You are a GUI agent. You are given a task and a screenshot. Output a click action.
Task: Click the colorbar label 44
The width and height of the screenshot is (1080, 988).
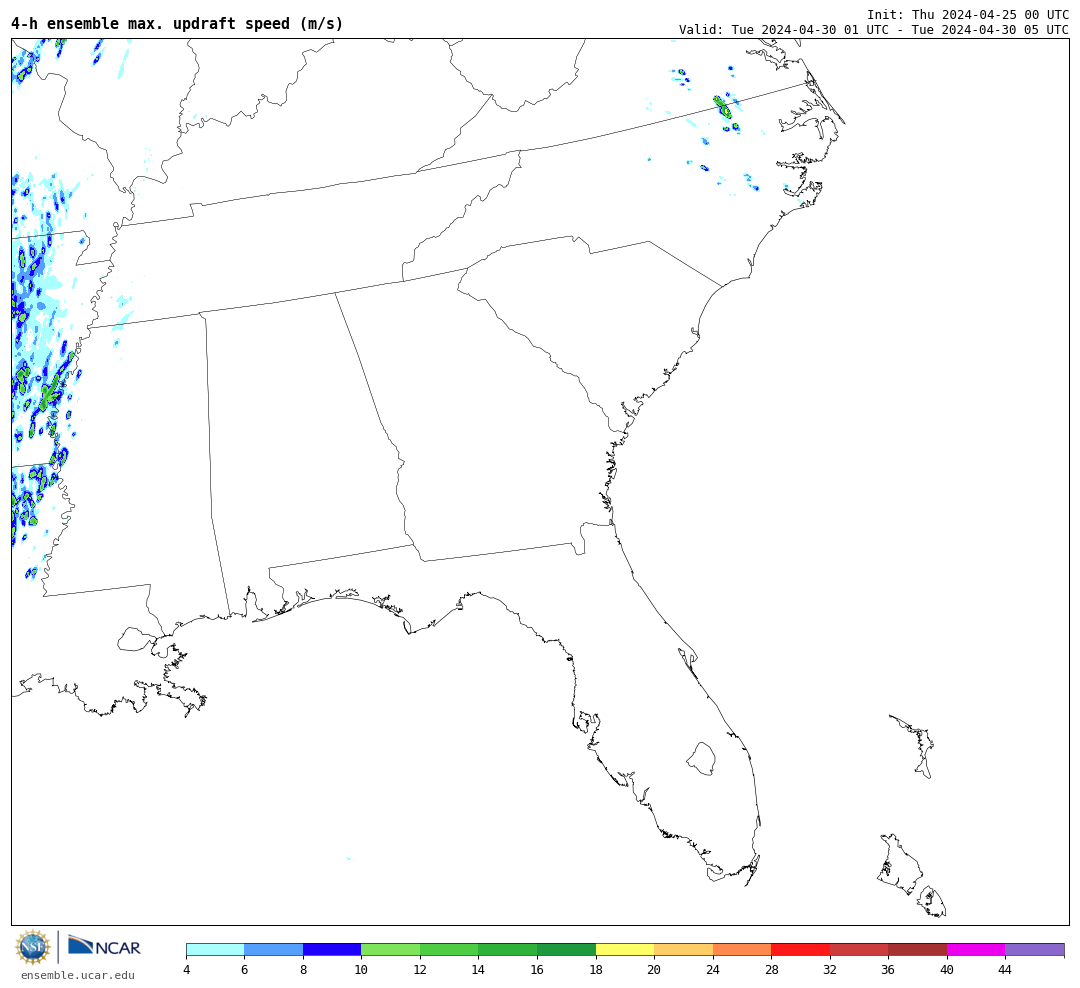tap(1005, 970)
